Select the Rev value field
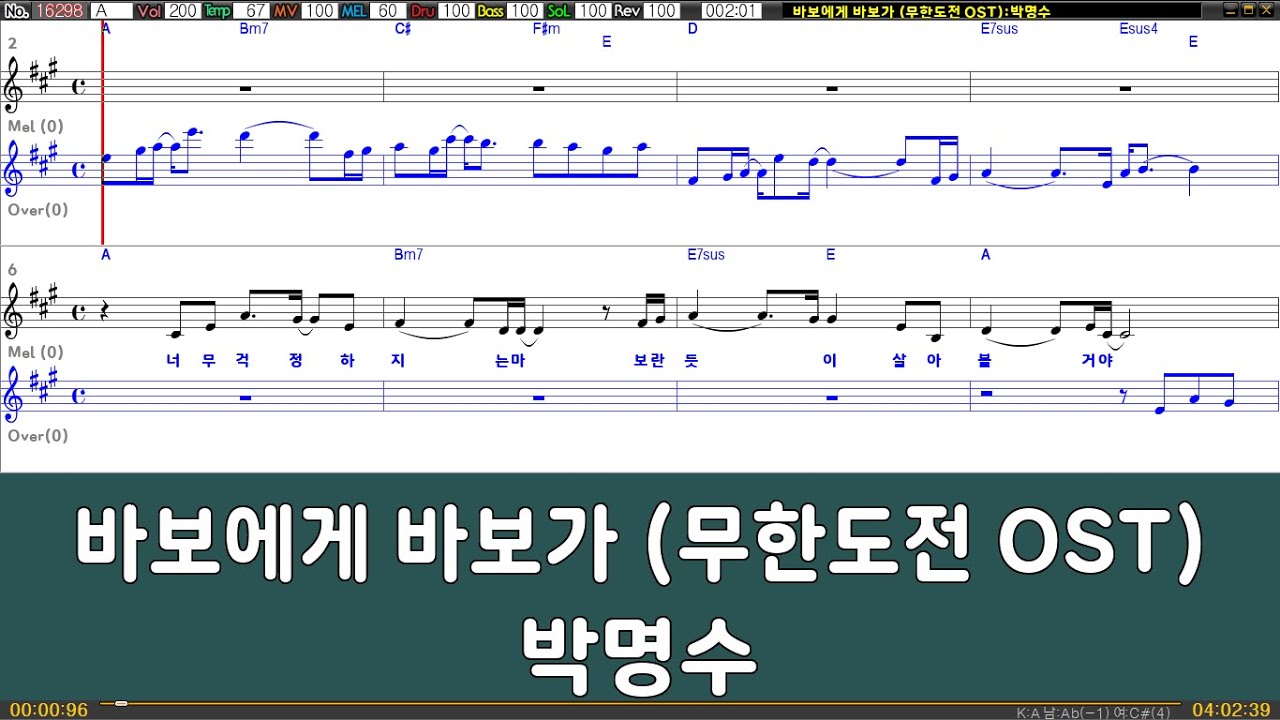Screen dimensions: 1280x720 (660, 10)
